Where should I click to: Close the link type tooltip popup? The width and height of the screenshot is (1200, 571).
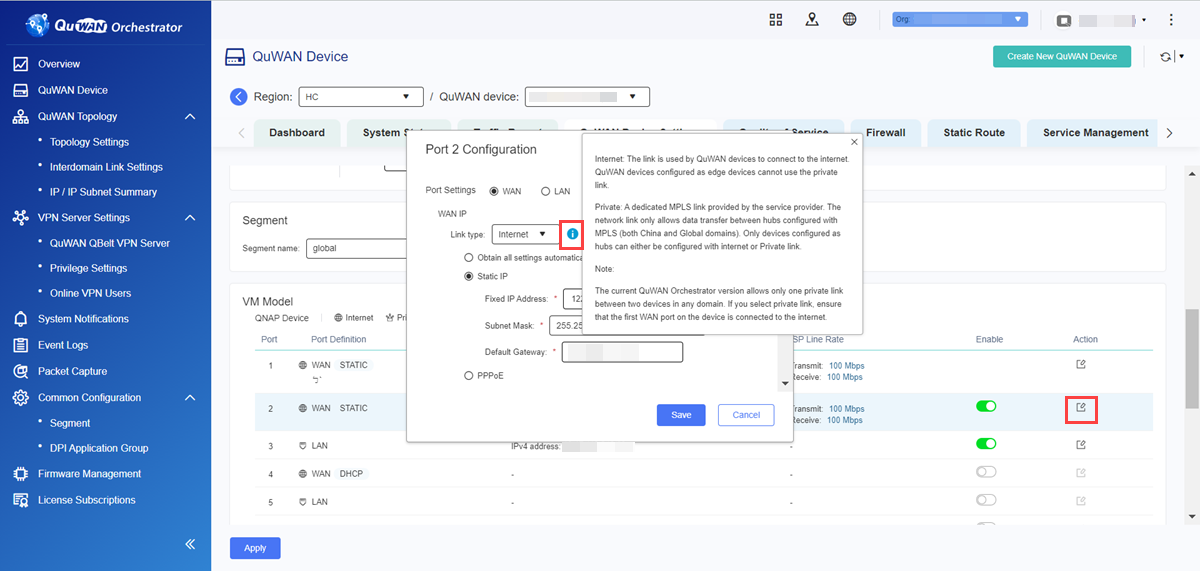click(853, 142)
